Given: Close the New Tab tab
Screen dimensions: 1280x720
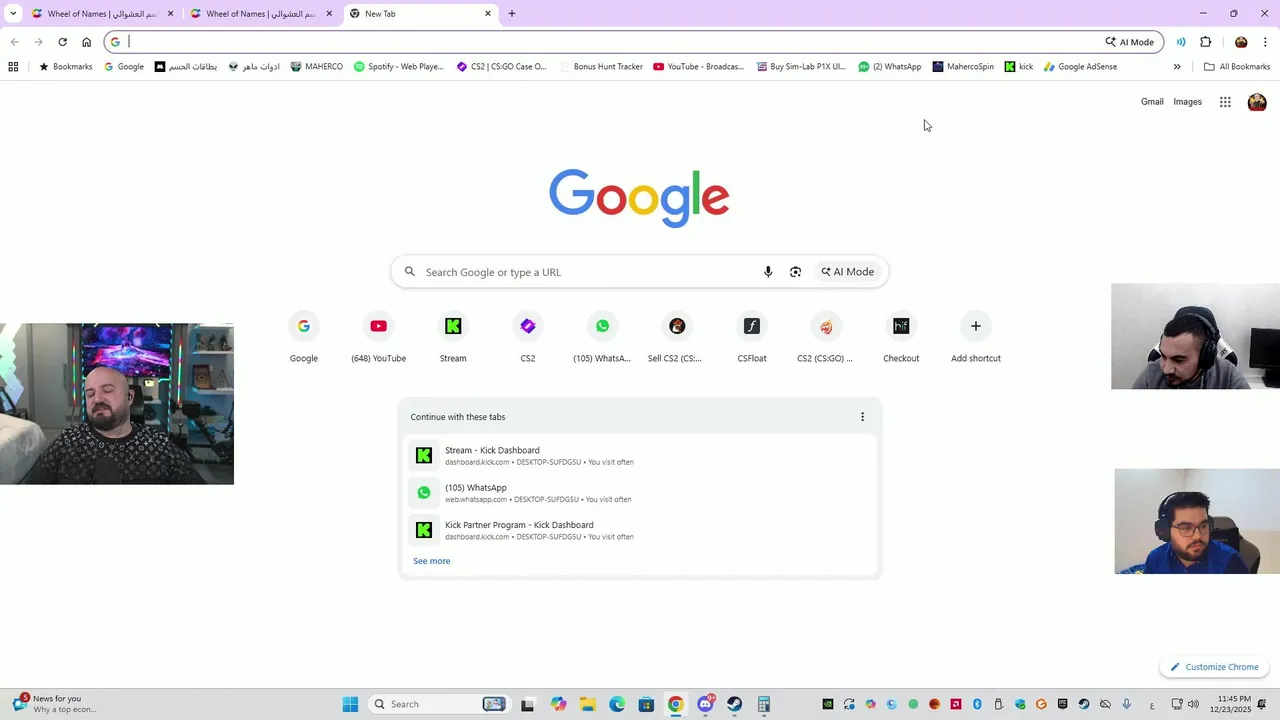Looking at the screenshot, I should (488, 14).
